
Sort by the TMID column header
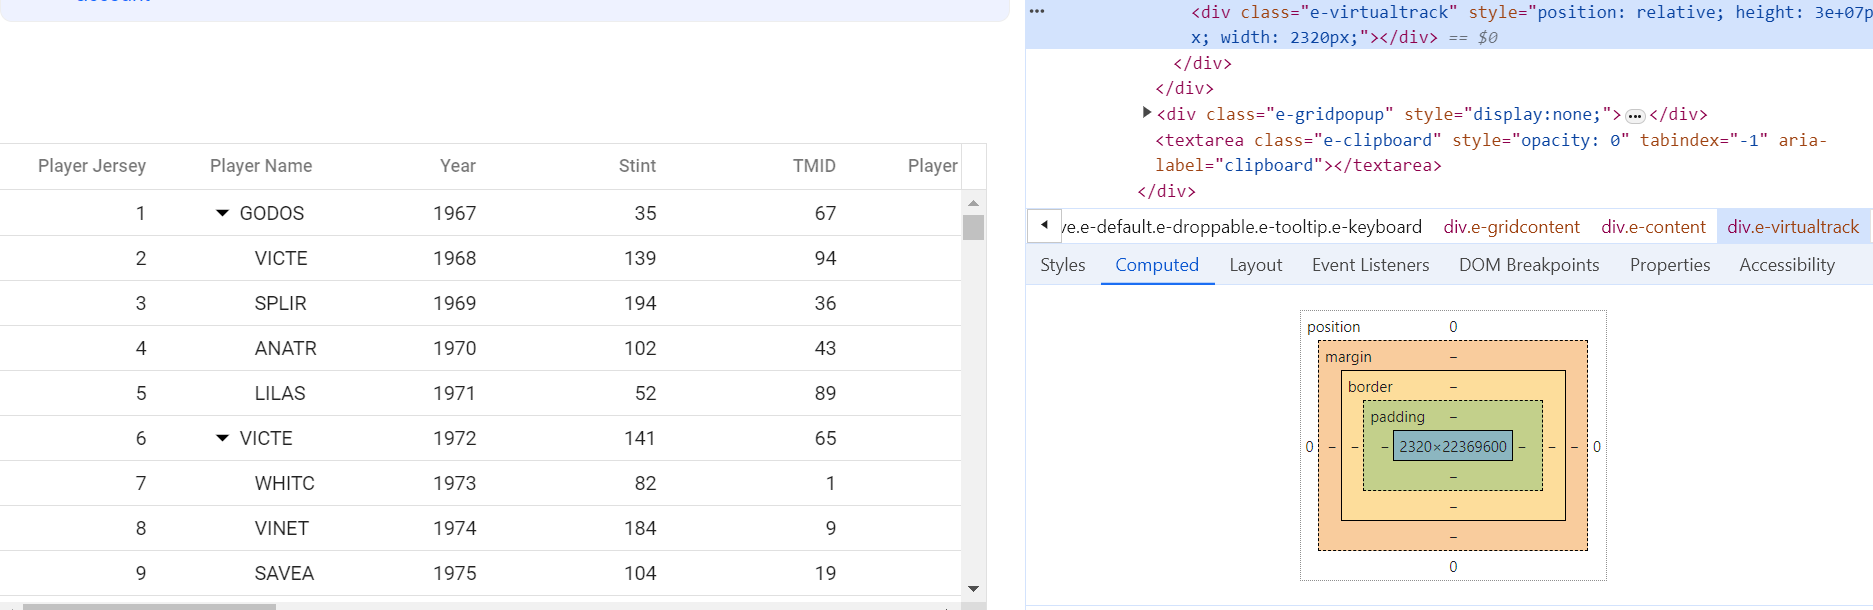814,166
